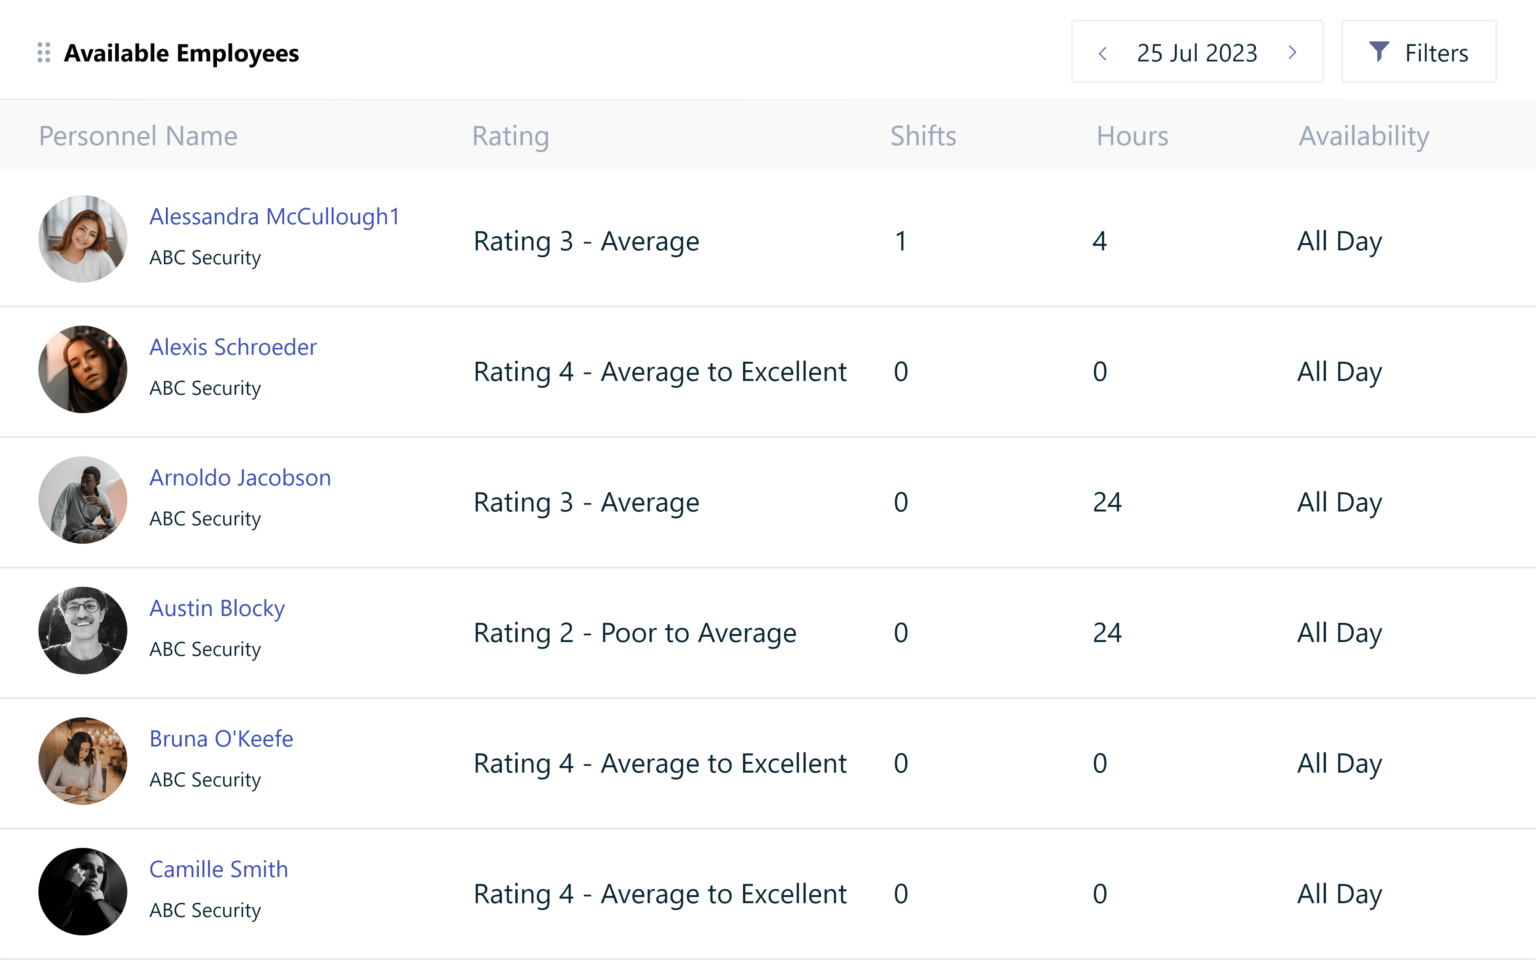Open Alessandra McCullough1 name link
This screenshot has height=960, width=1536.
point(274,216)
